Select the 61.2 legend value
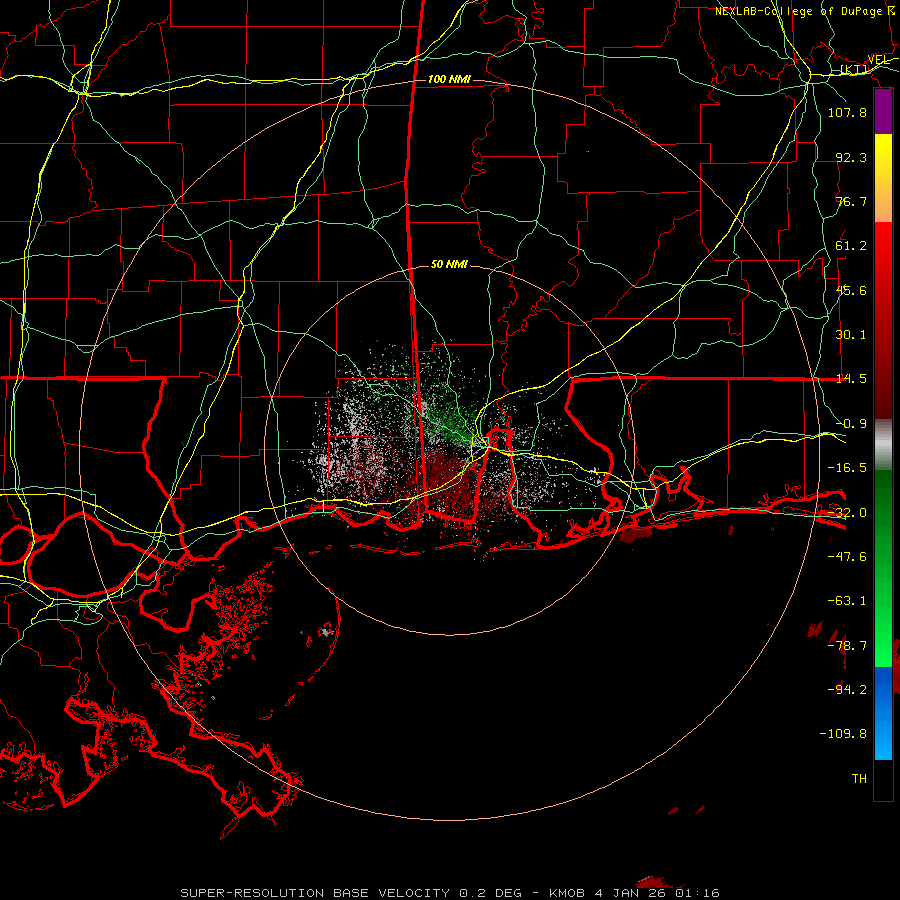Viewport: 900px width, 900px height. pos(851,246)
